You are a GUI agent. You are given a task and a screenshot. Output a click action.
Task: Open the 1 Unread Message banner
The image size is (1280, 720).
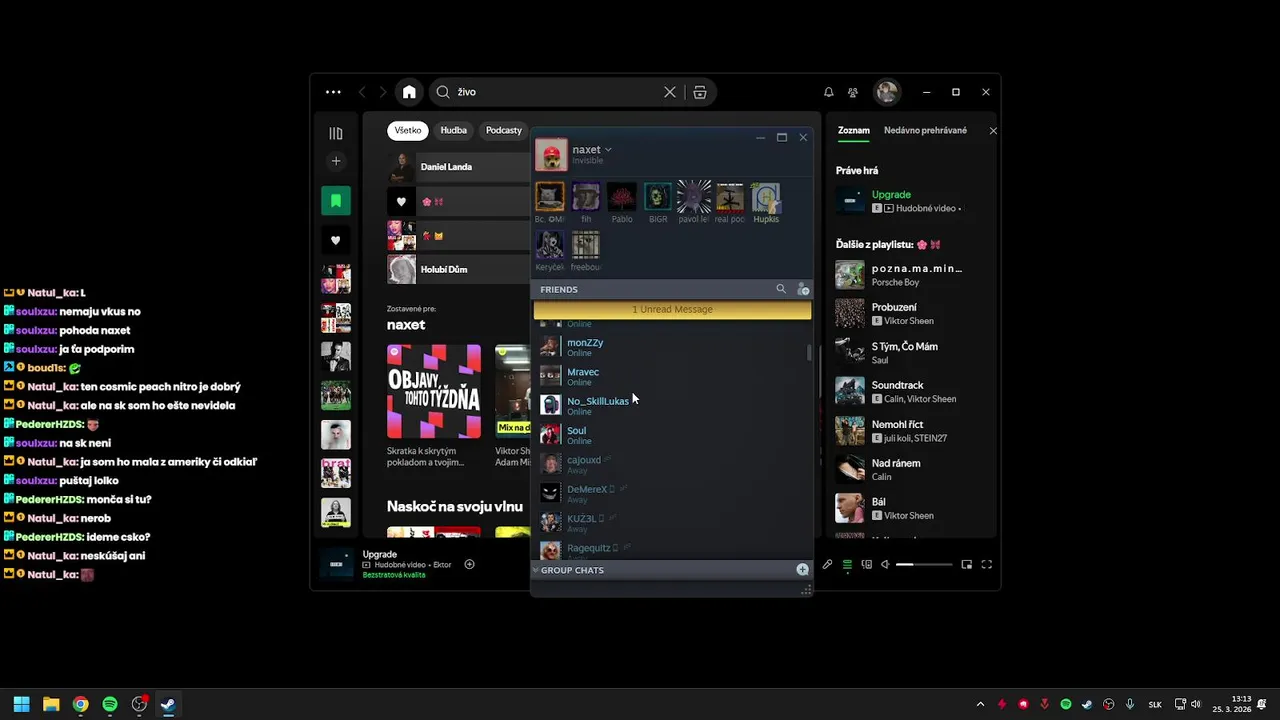point(672,310)
